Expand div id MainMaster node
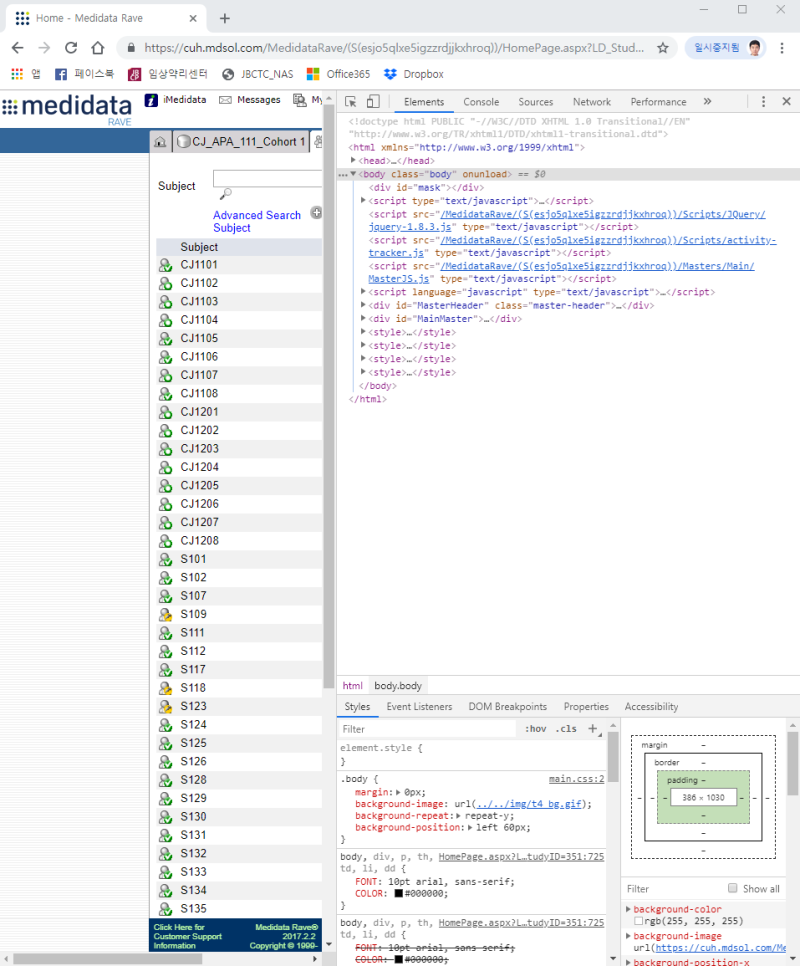The width and height of the screenshot is (800, 966). [363, 319]
